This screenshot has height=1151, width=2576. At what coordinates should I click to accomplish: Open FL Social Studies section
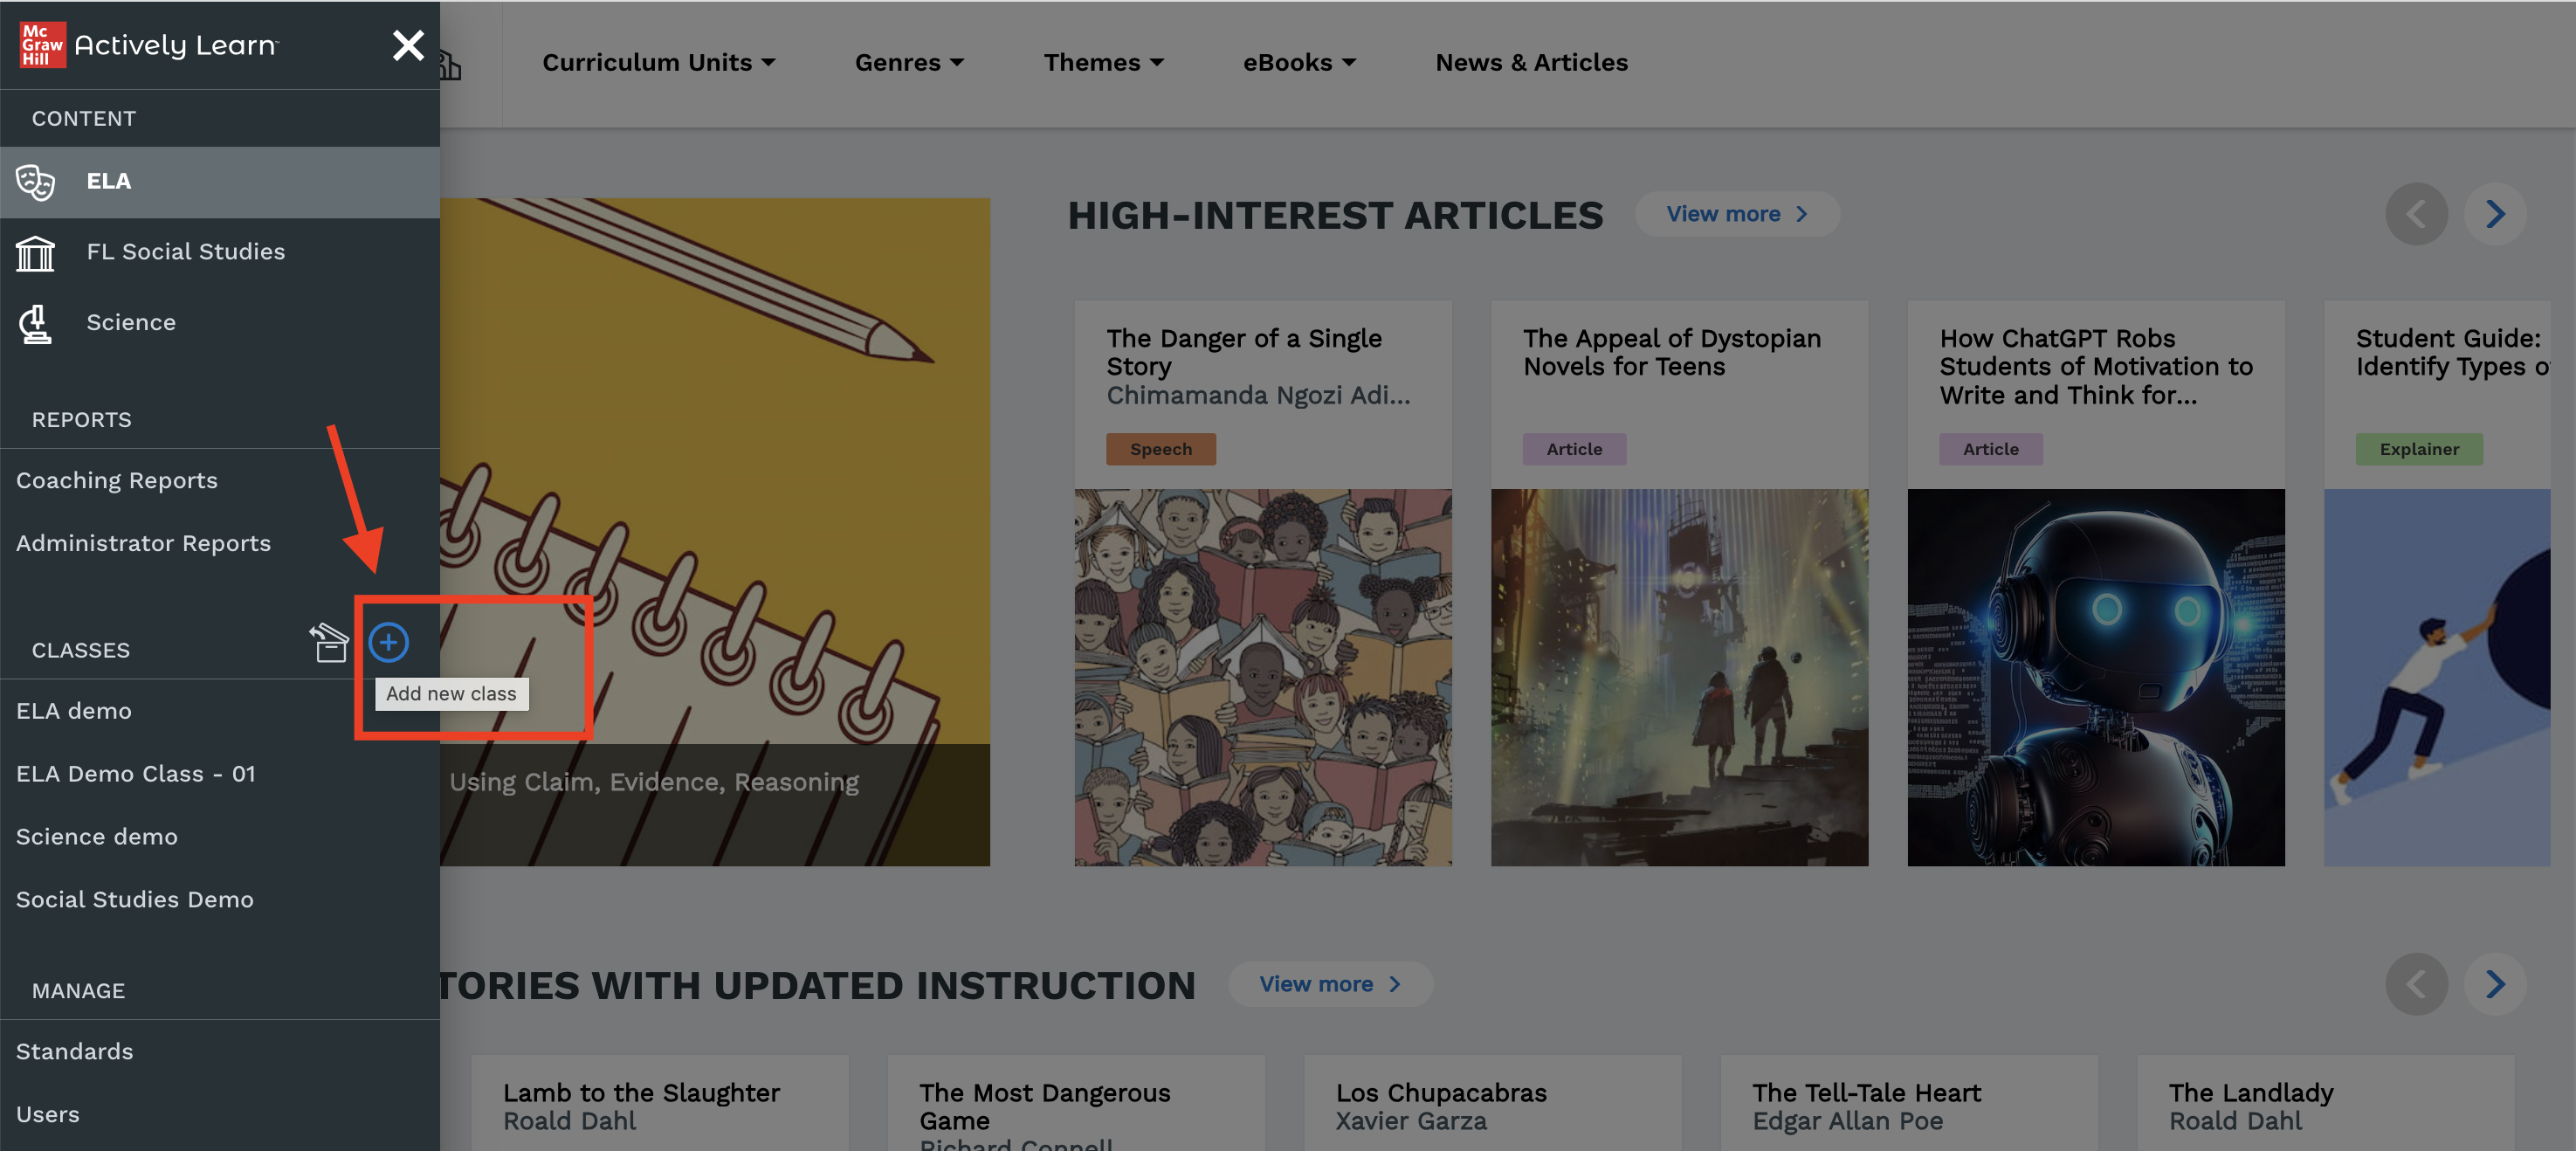[186, 250]
